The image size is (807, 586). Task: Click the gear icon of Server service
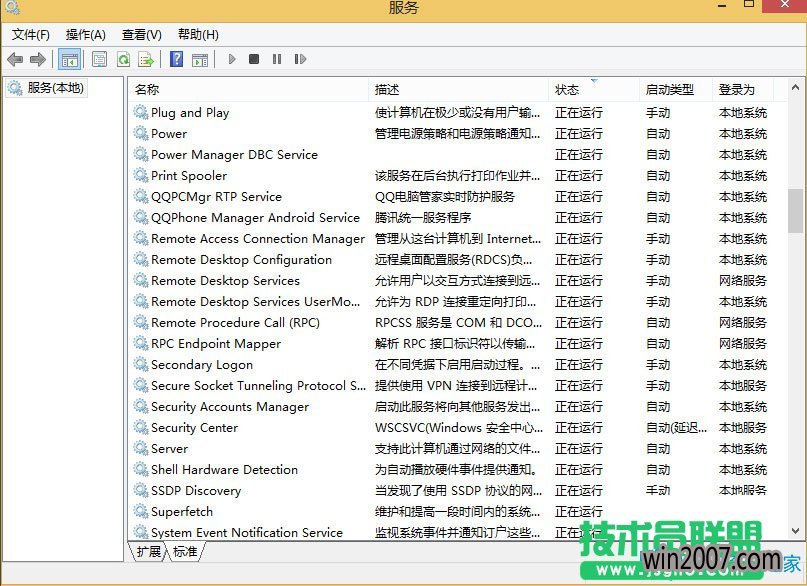tap(141, 448)
